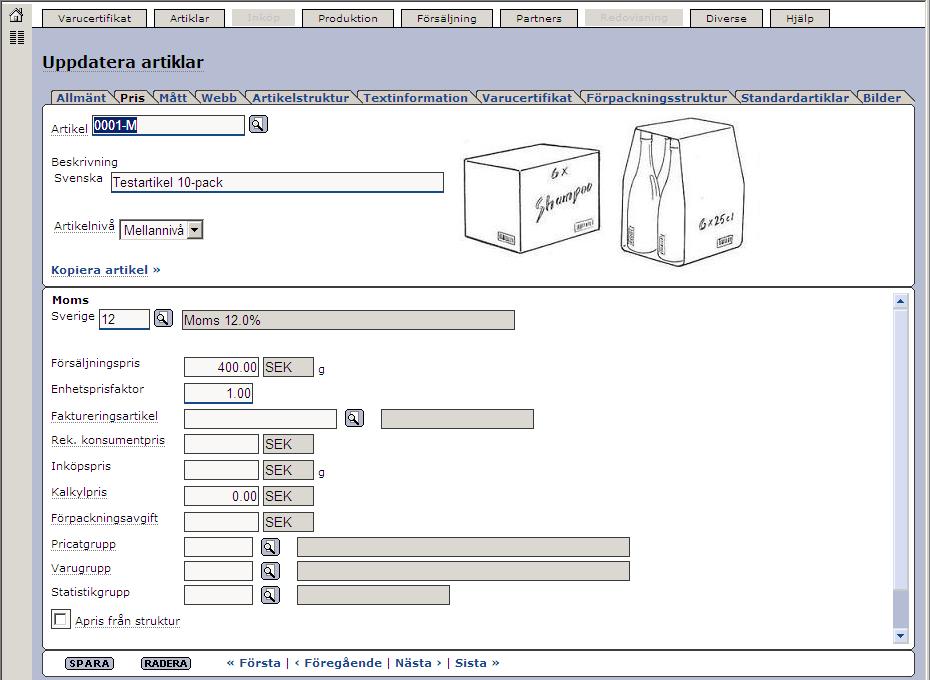The height and width of the screenshot is (680, 930).
Task: Switch to the Allmänt tab
Action: tap(81, 98)
